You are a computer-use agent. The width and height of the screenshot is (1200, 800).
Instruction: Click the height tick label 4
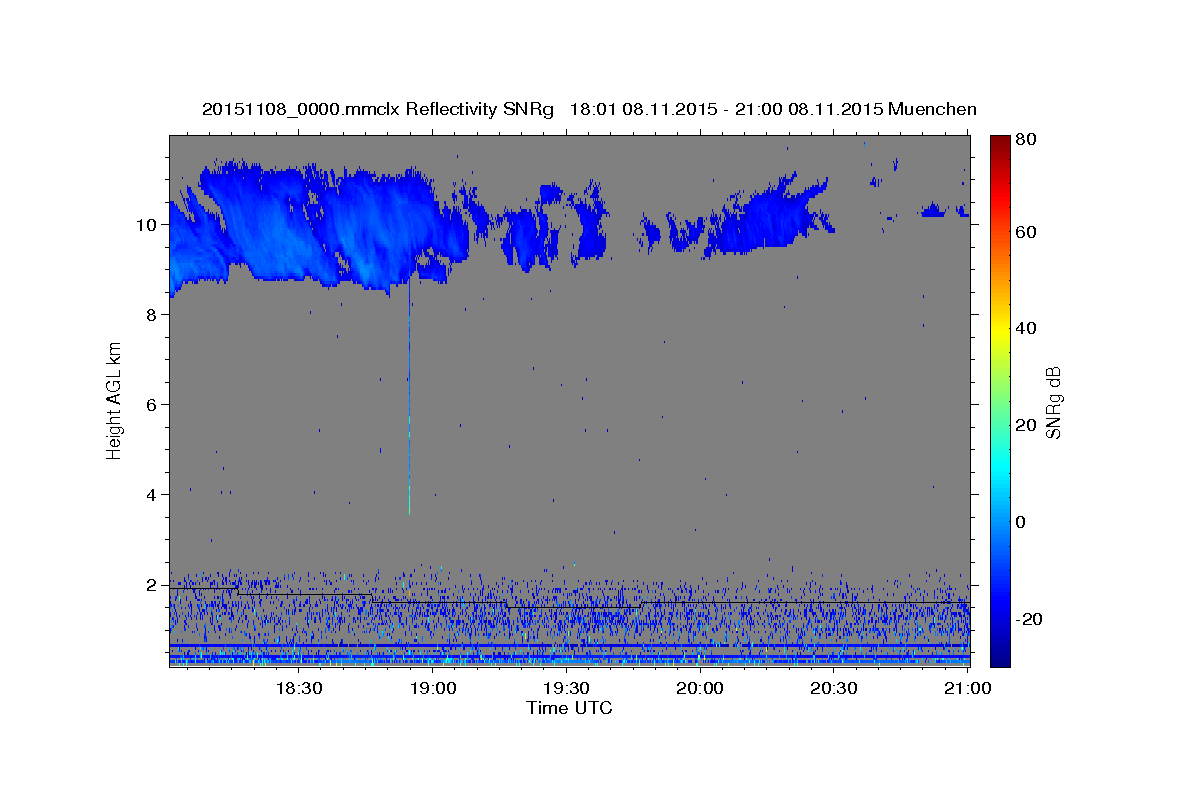pyautogui.click(x=153, y=494)
